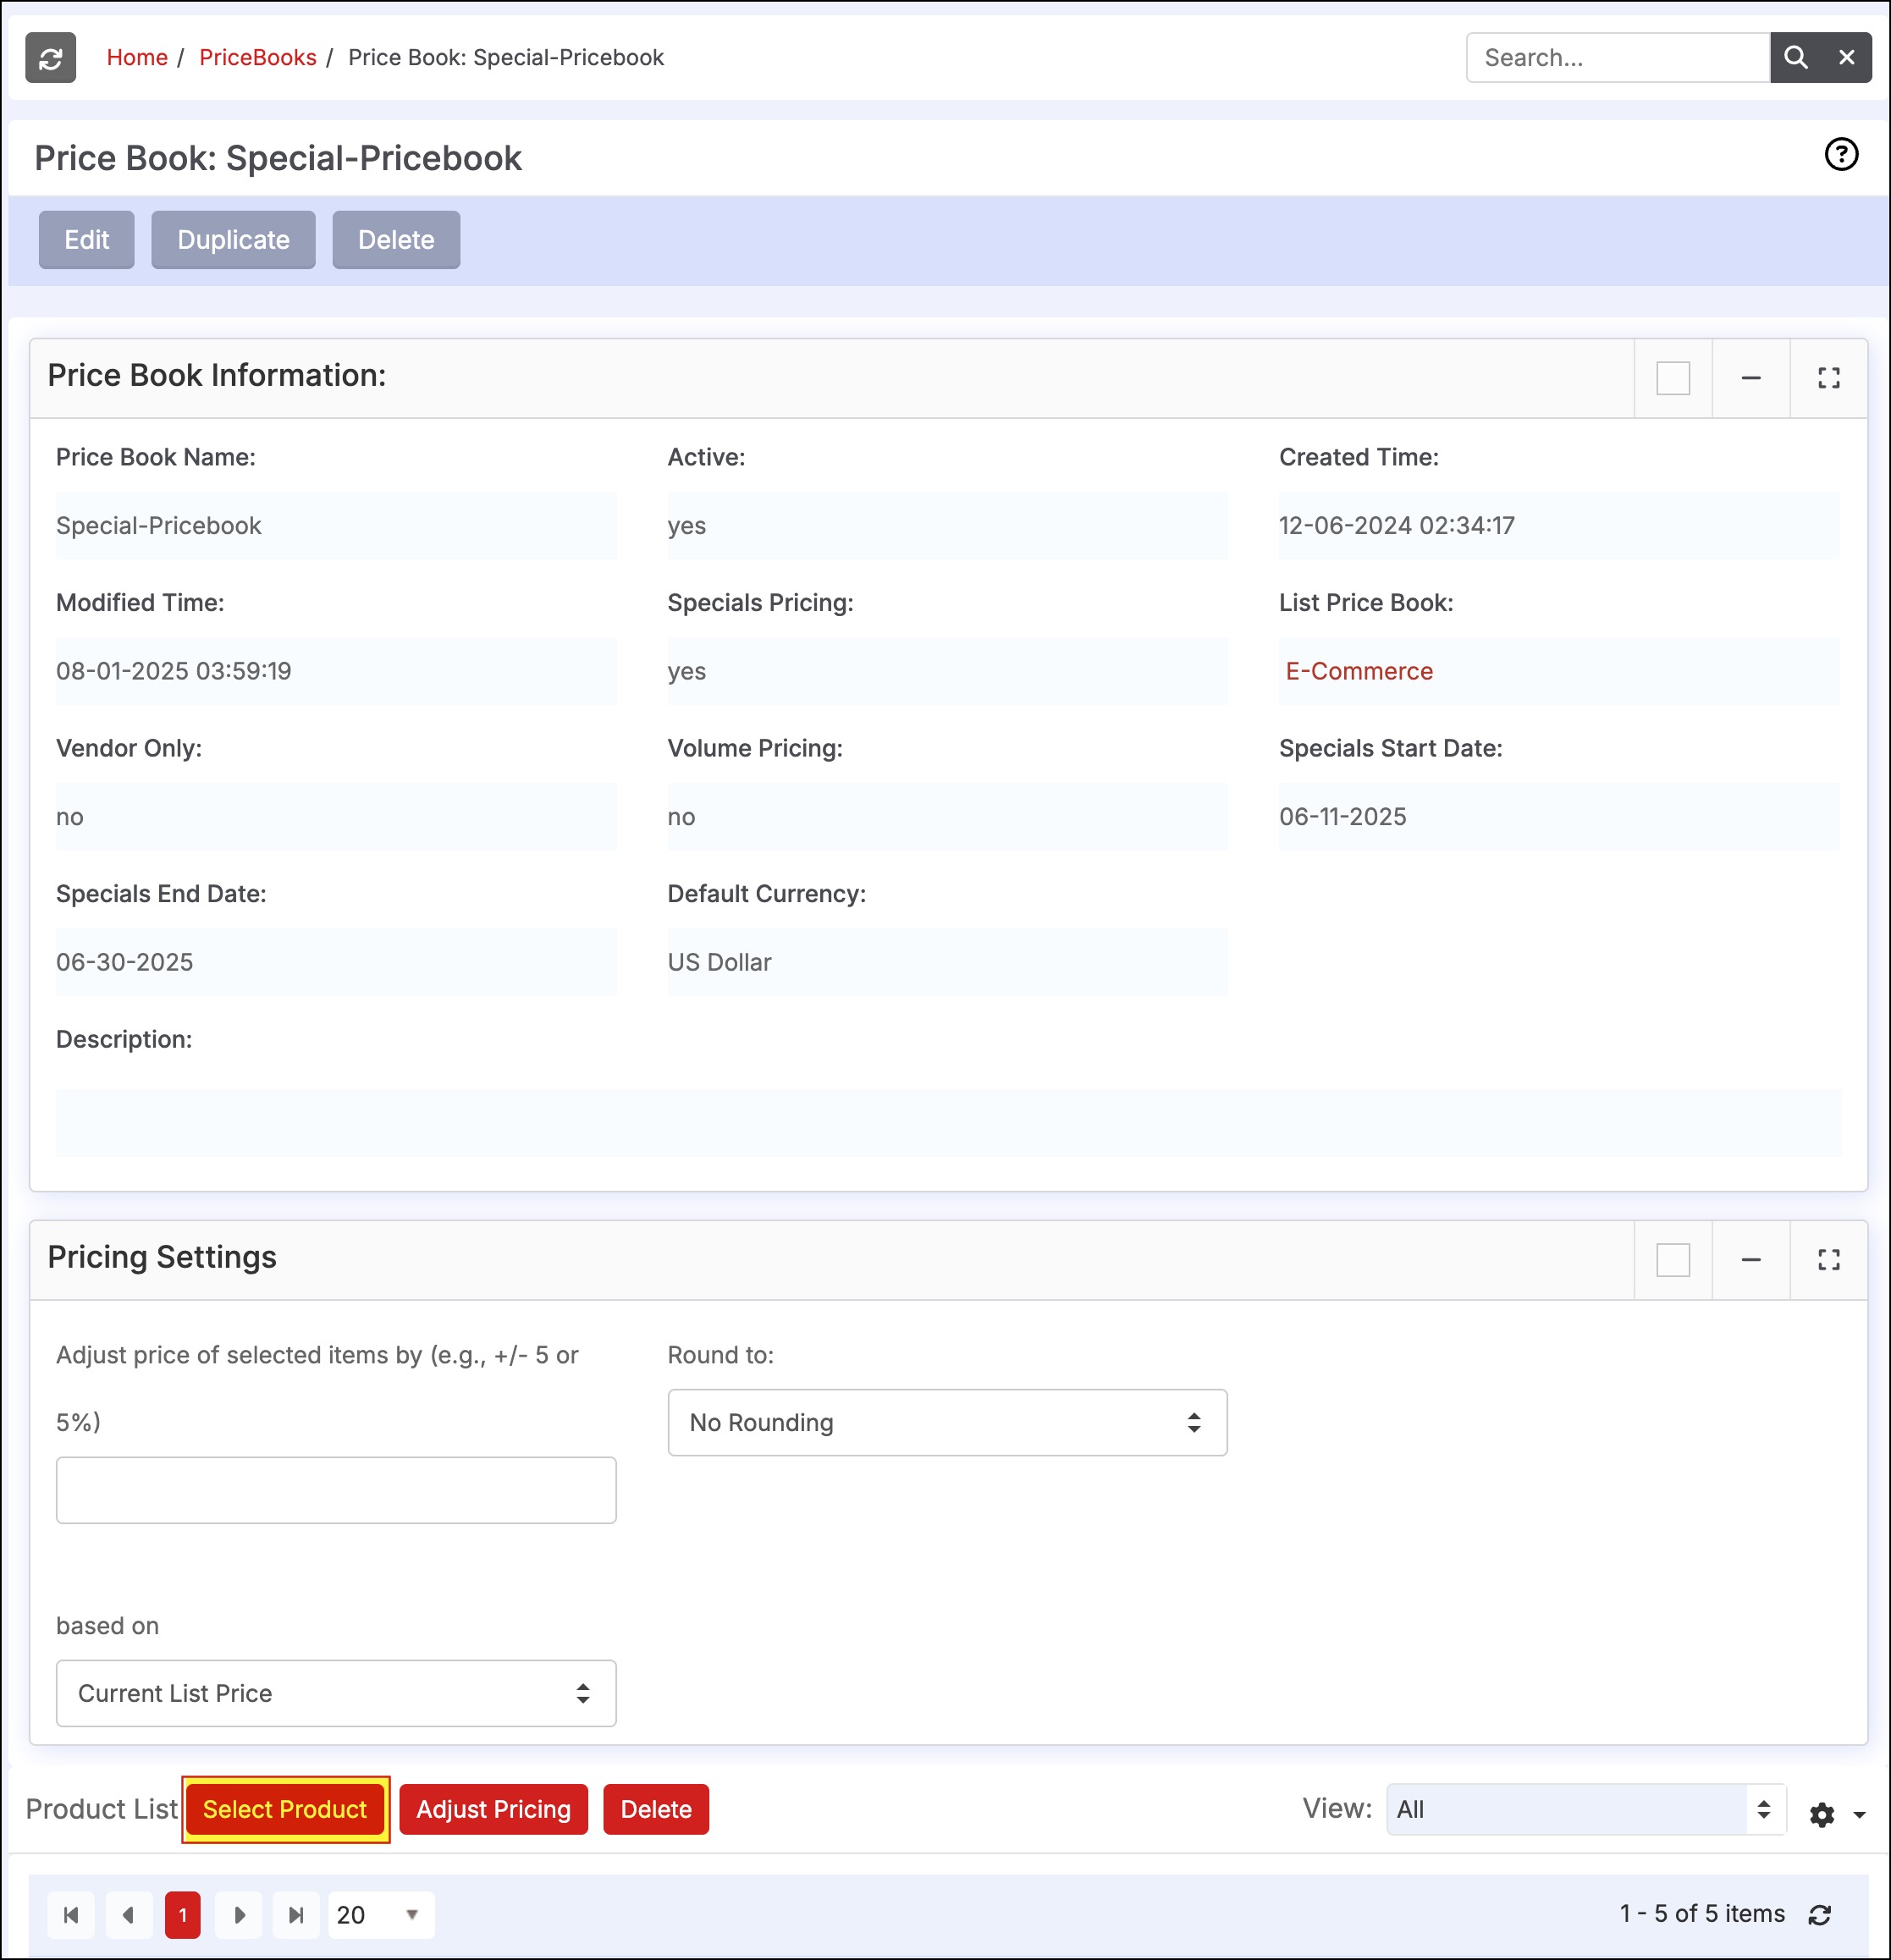1891x1960 pixels.
Task: Click the gray Delete price book button
Action: click(396, 240)
